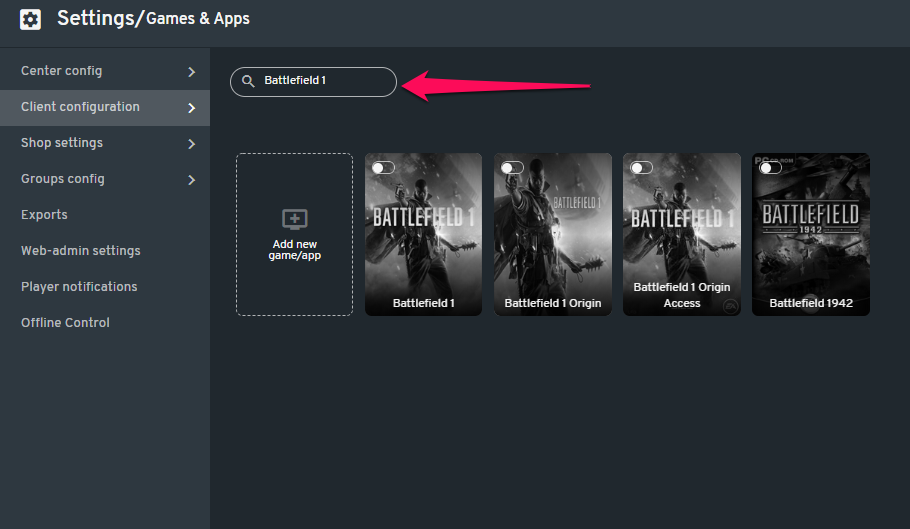Image resolution: width=910 pixels, height=529 pixels.
Task: Open the Battlefield 1 Origin cover
Action: click(x=552, y=234)
